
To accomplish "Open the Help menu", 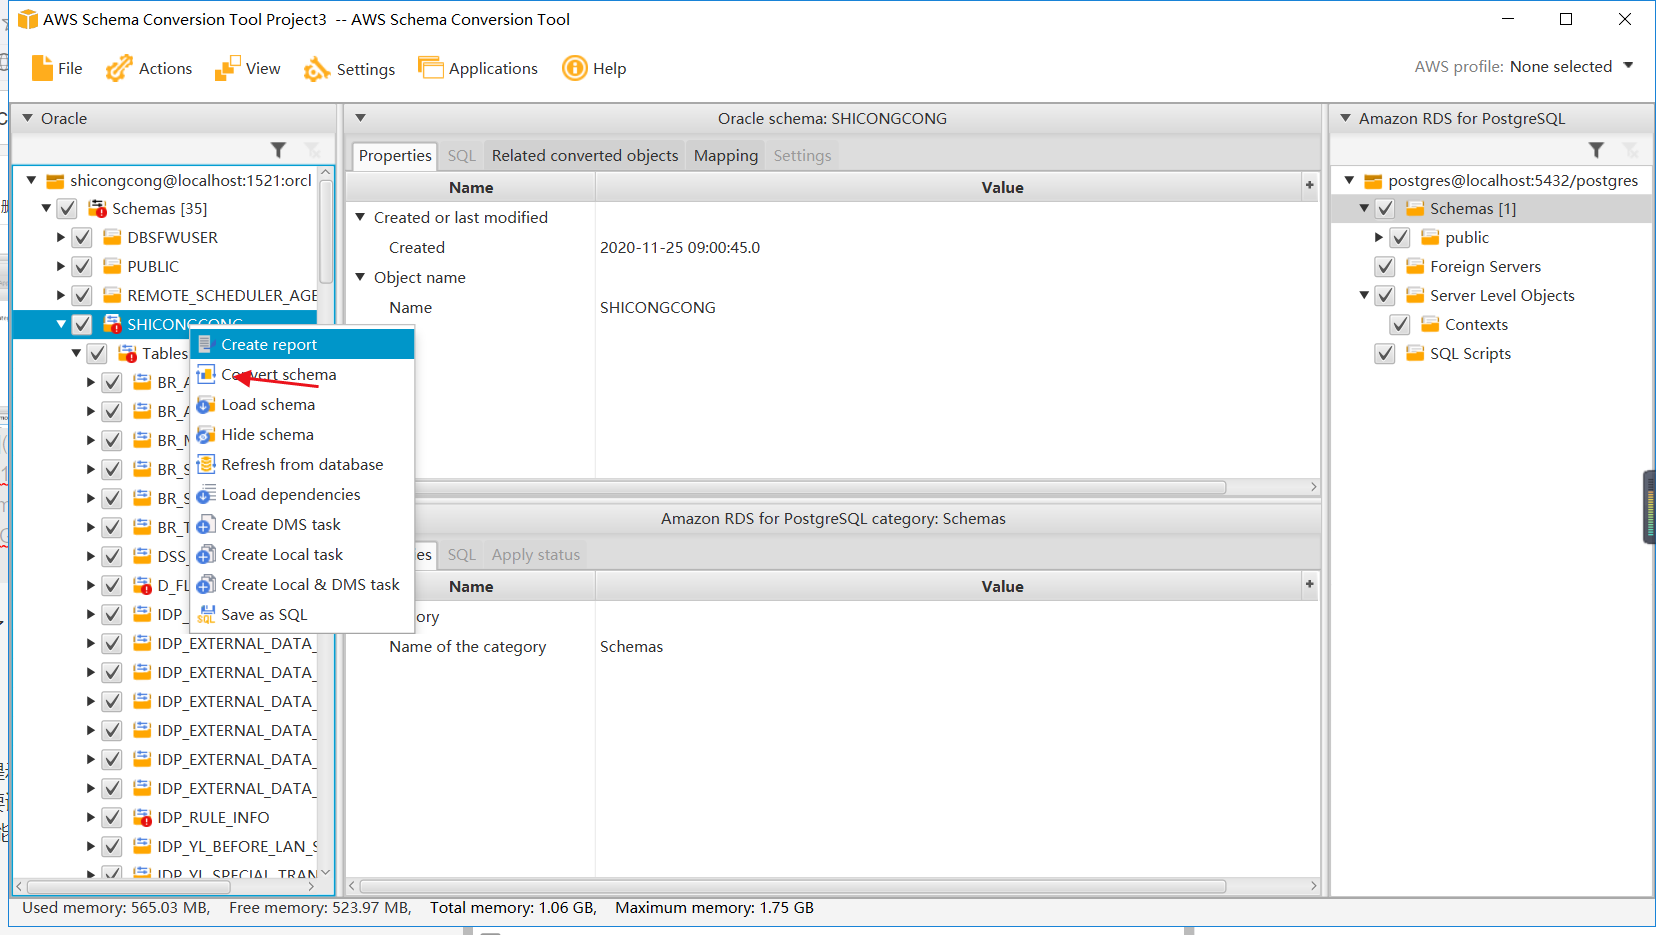I will pos(594,68).
